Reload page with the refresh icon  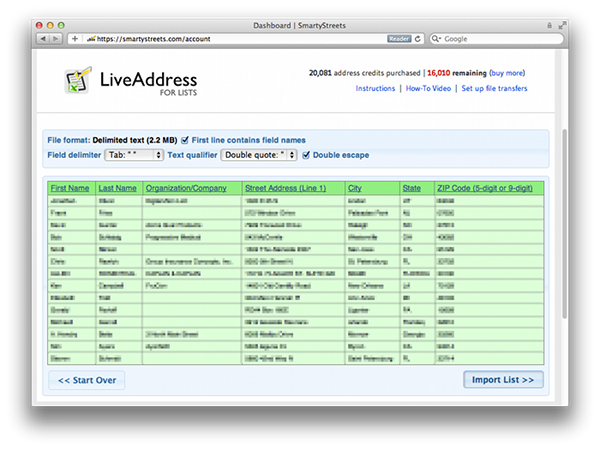pyautogui.click(x=418, y=39)
